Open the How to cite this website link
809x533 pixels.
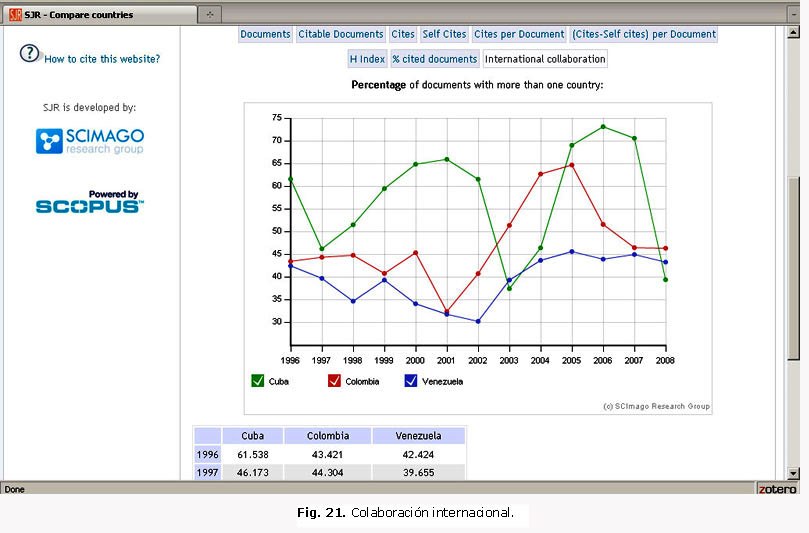point(102,59)
